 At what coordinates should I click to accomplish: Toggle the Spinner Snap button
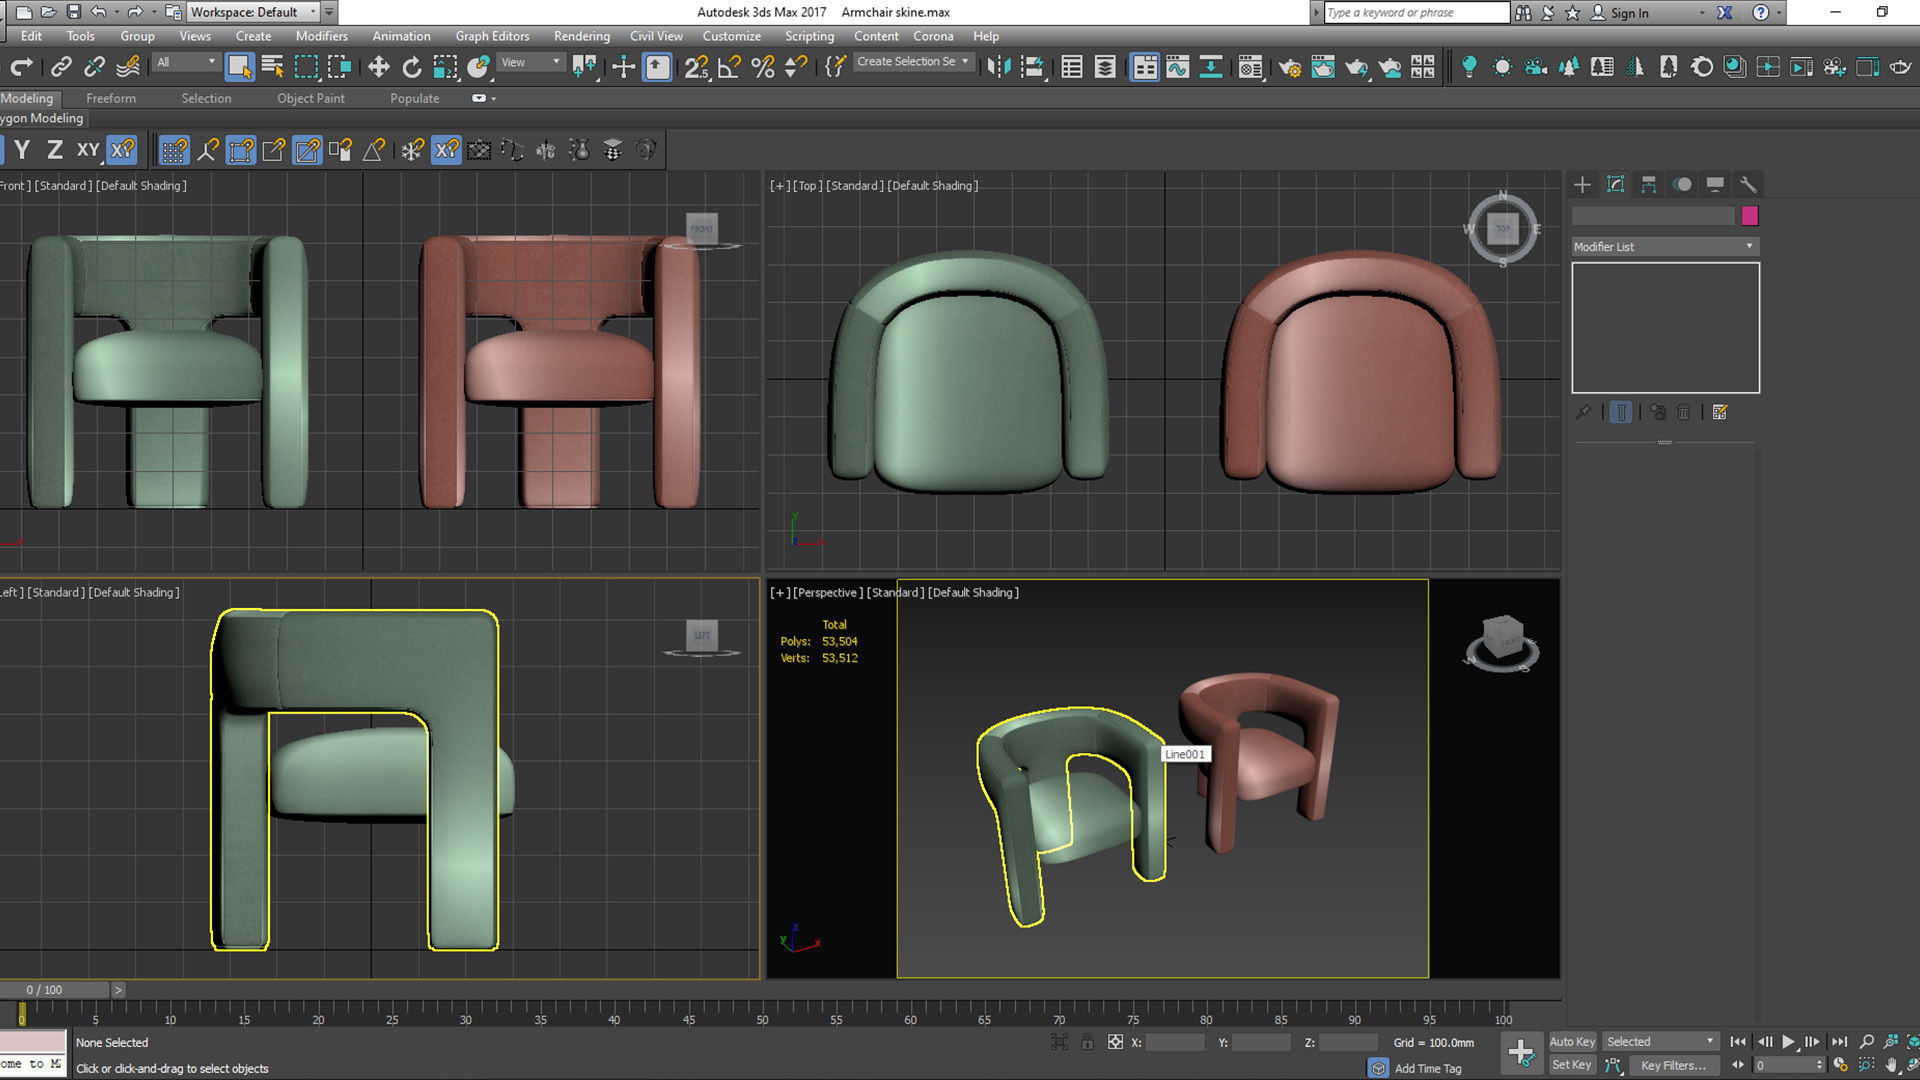pyautogui.click(x=795, y=67)
